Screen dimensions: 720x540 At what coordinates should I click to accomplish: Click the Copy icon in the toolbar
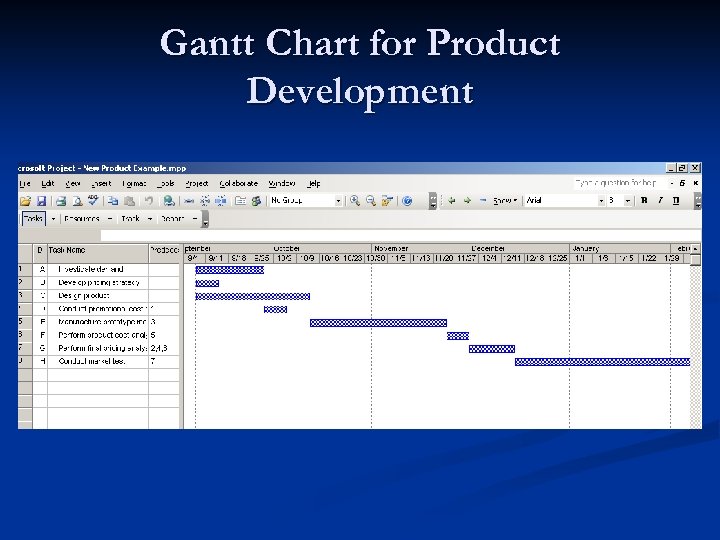click(113, 201)
